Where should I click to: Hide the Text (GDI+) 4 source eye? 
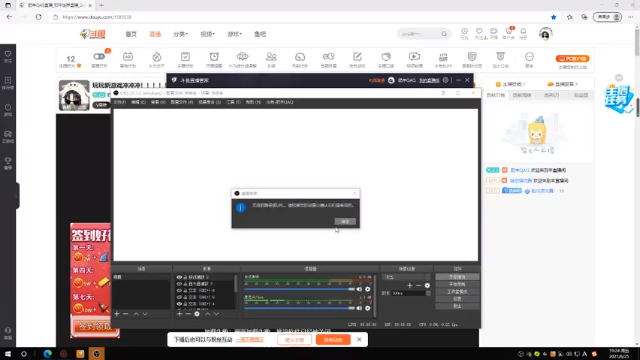click(x=179, y=304)
